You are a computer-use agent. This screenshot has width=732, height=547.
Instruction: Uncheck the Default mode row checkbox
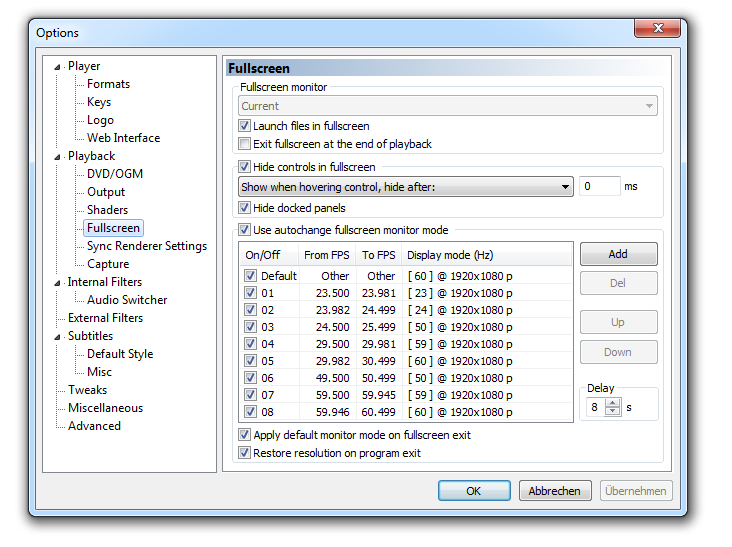click(250, 276)
